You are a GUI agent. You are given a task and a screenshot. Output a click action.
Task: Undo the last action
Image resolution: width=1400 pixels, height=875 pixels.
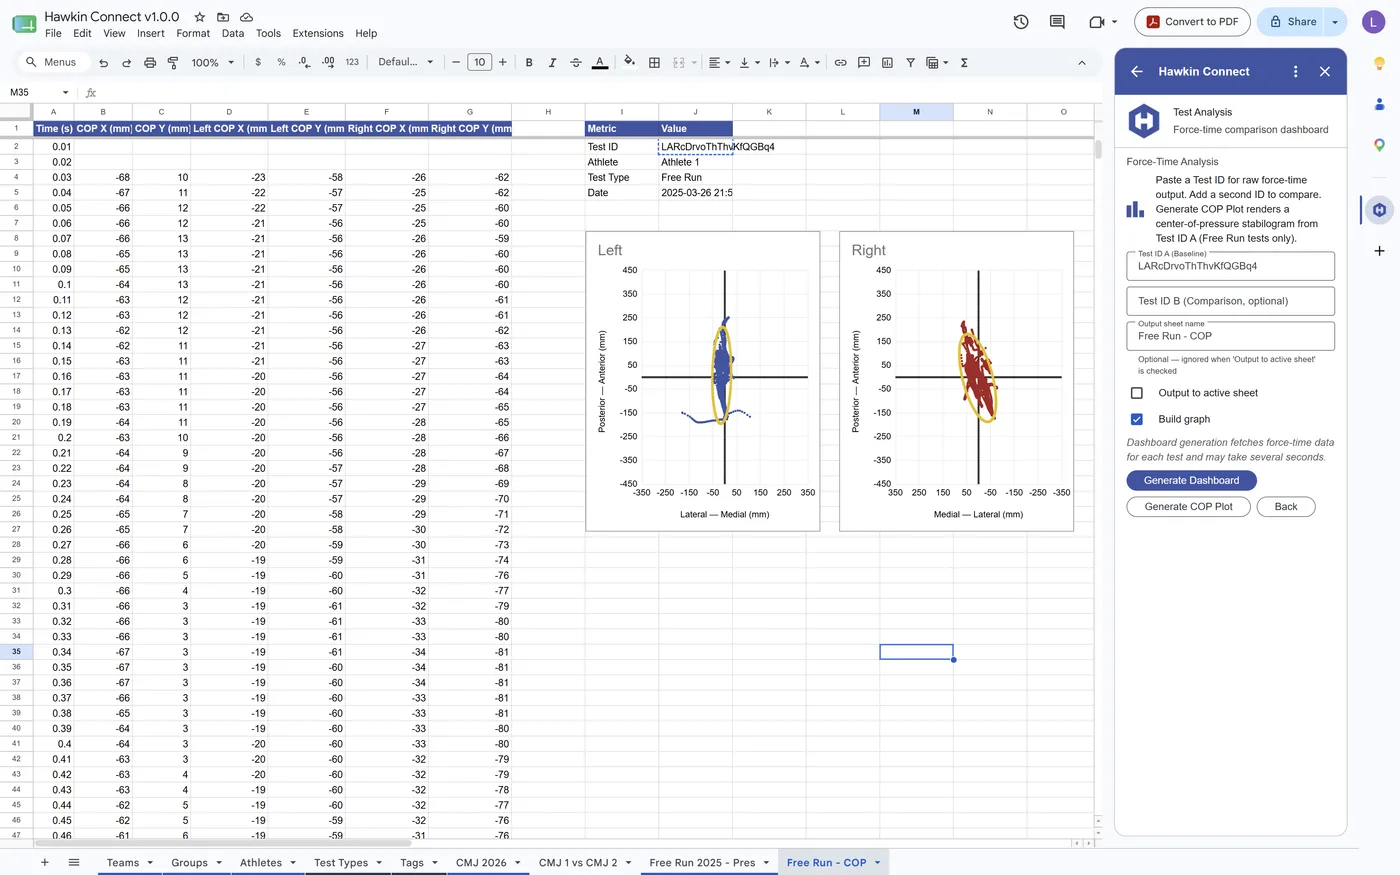[x=103, y=63]
